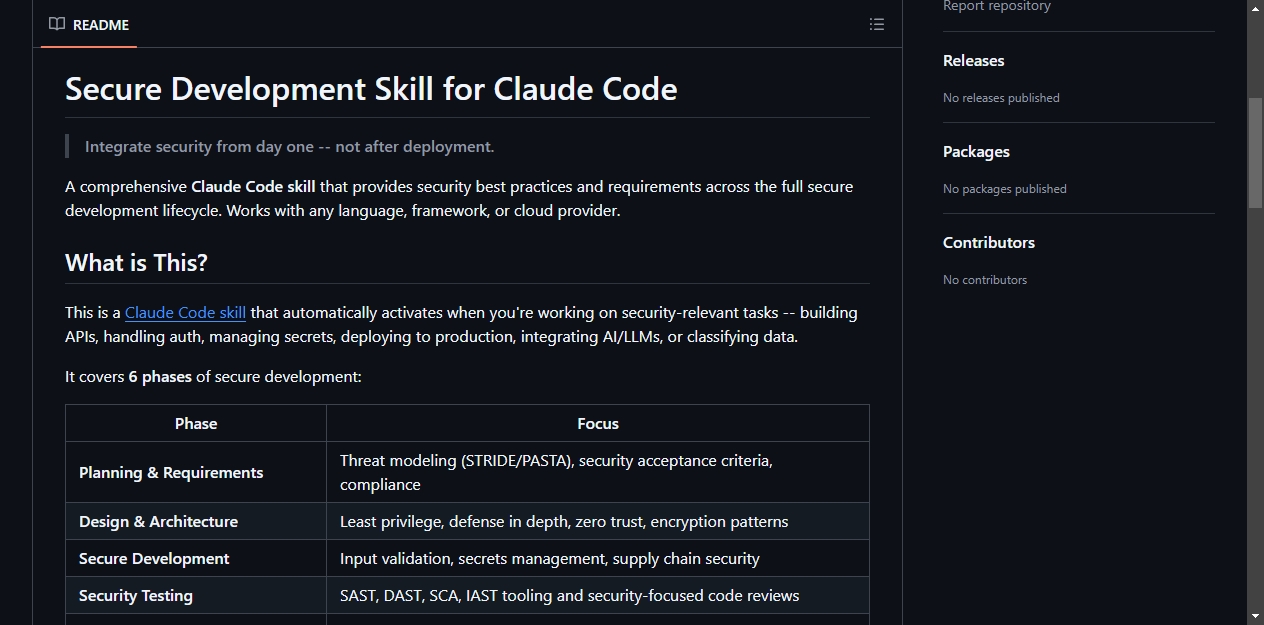Screen dimensions: 1264x625
Task: Select the 'Planning & Requirements' table cell
Action: (196, 472)
